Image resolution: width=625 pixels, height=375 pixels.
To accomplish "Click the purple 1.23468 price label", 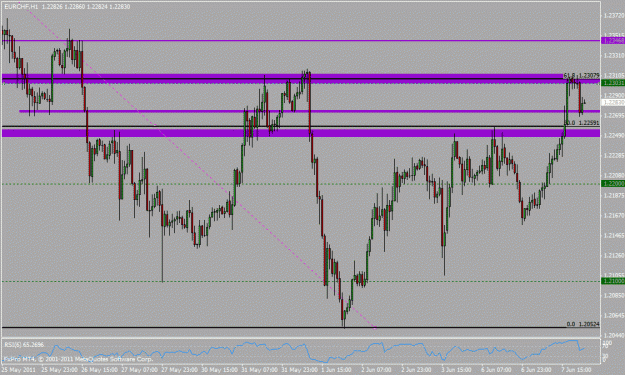I will (x=613, y=41).
